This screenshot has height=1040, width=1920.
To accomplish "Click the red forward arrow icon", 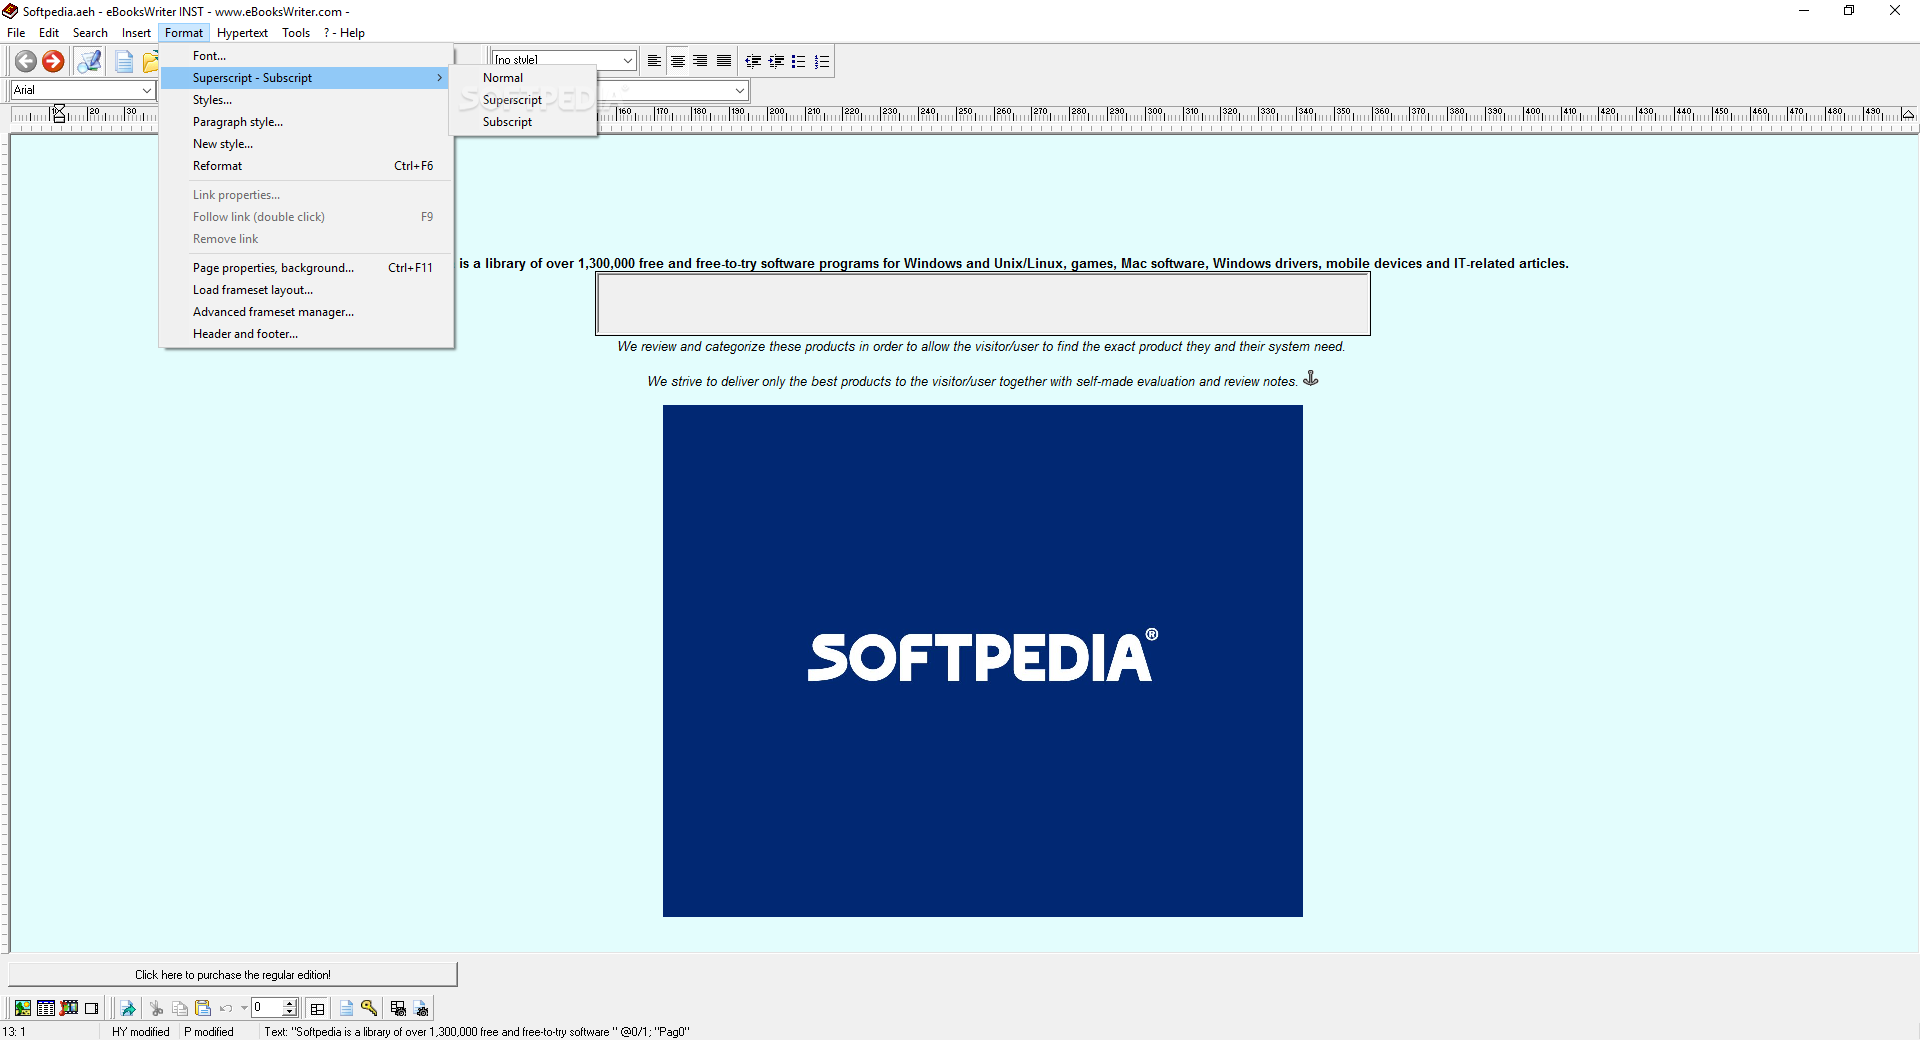I will [53, 61].
